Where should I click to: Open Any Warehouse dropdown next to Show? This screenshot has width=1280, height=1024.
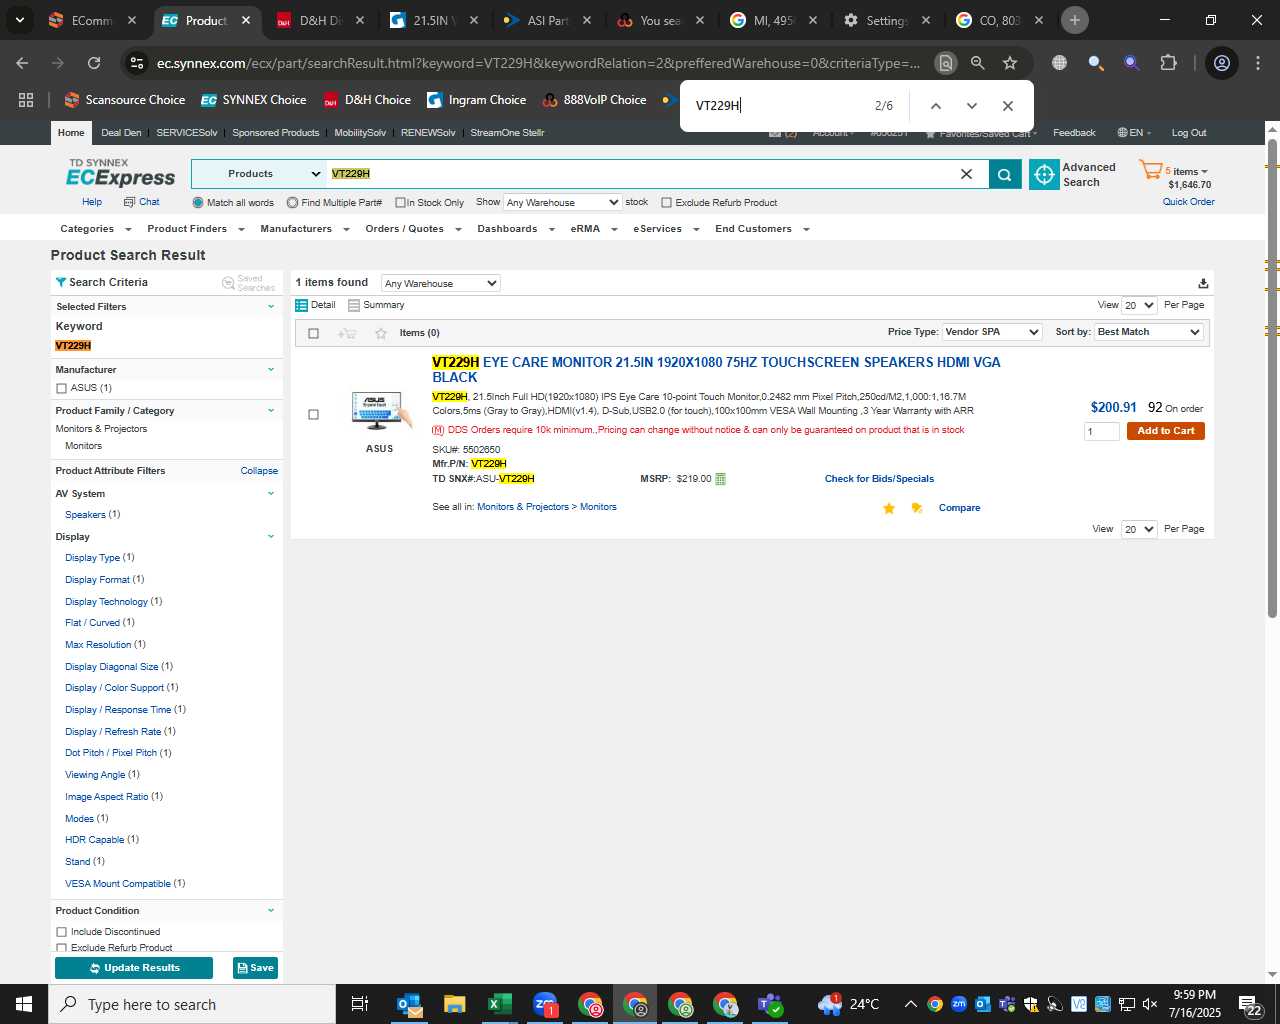(x=562, y=203)
